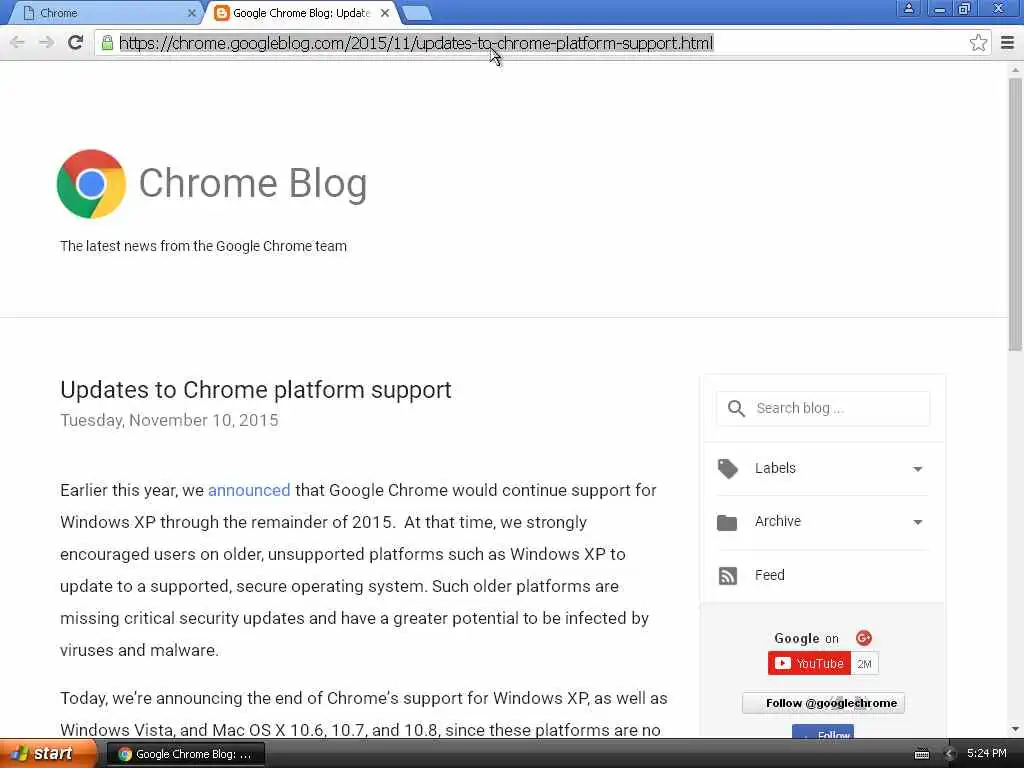1024x768 pixels.
Task: Click the URL address bar
Action: click(x=542, y=43)
